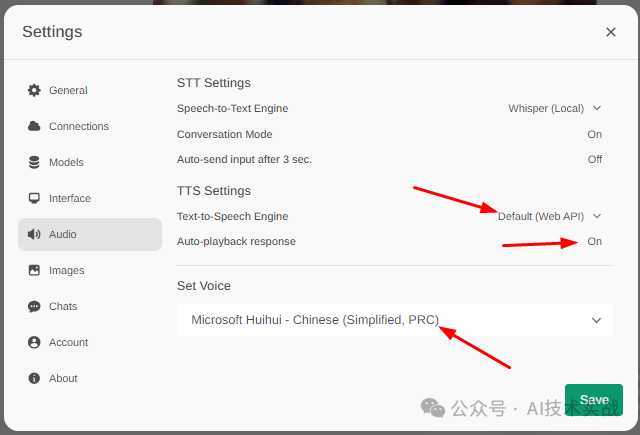Click the About info circle icon
Screen dimensions: 640x435
click(x=34, y=378)
